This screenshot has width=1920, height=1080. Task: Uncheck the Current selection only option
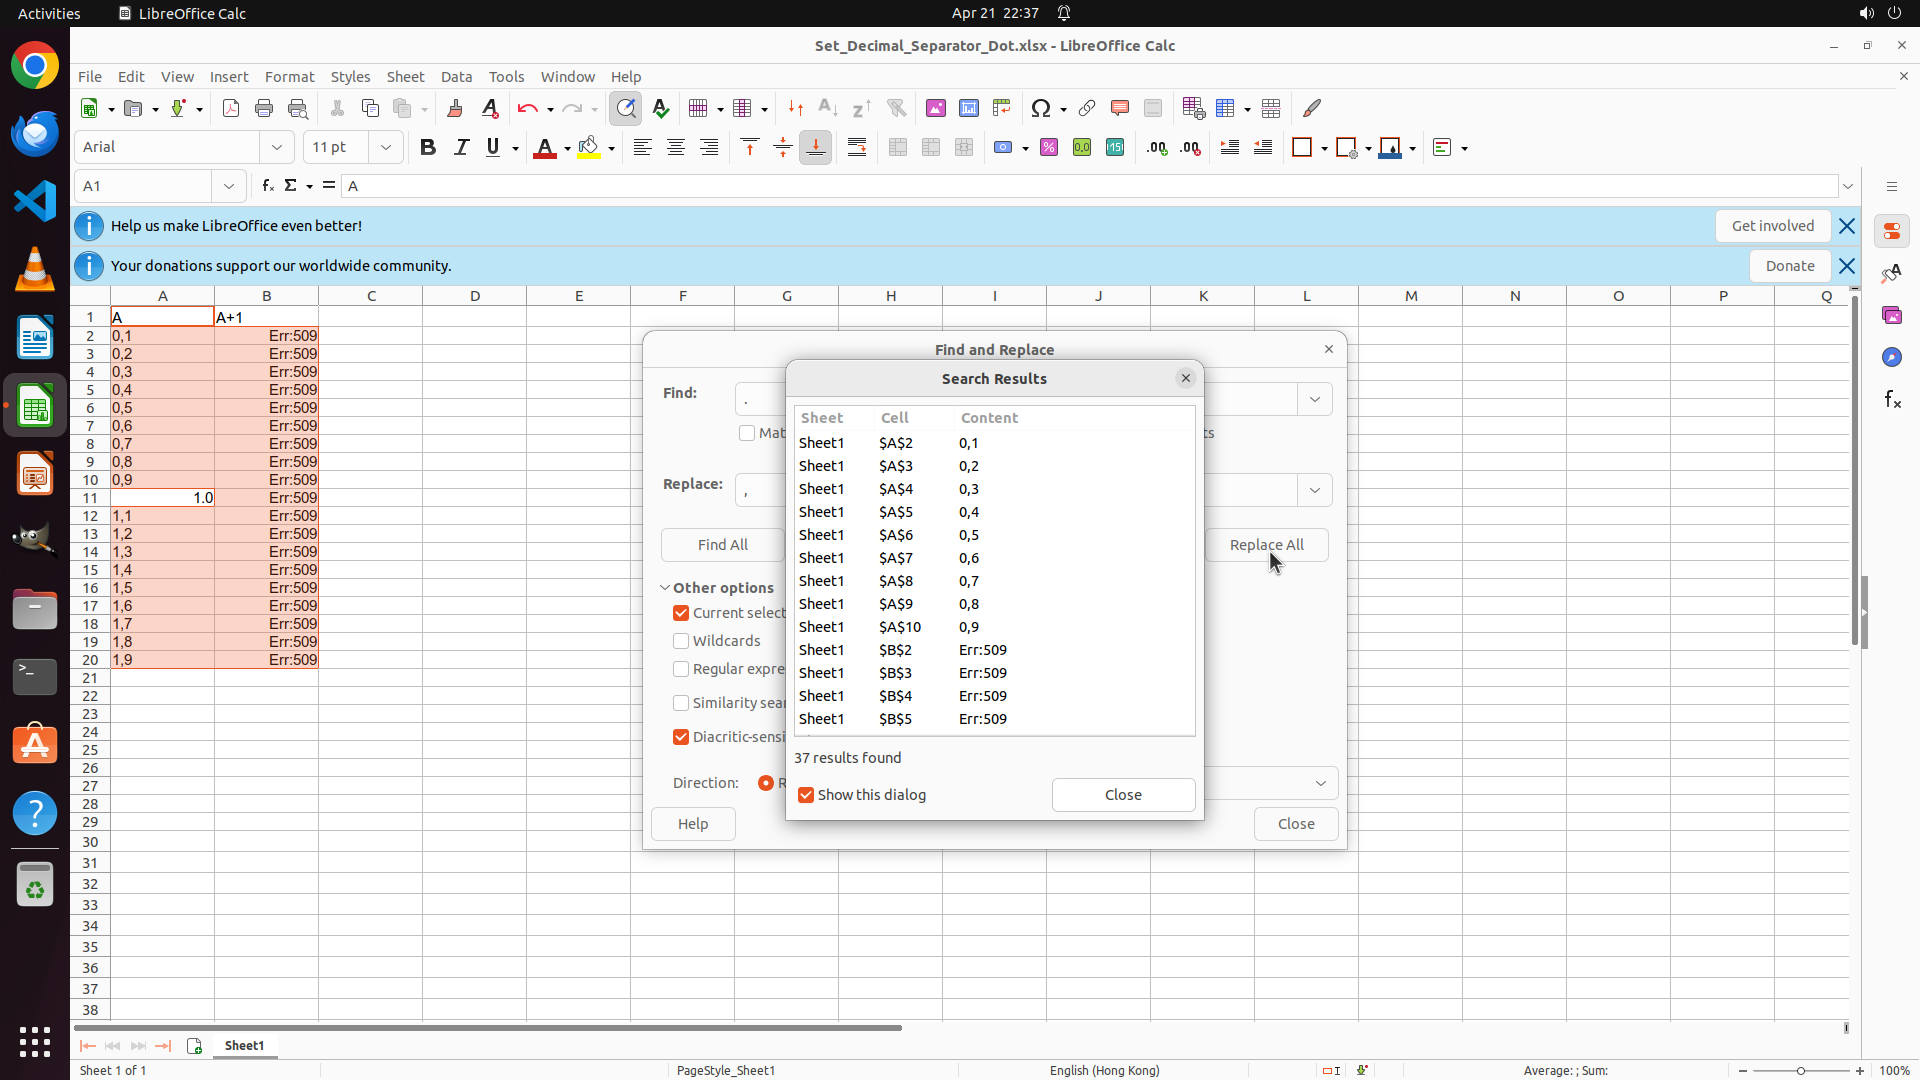pyautogui.click(x=681, y=613)
